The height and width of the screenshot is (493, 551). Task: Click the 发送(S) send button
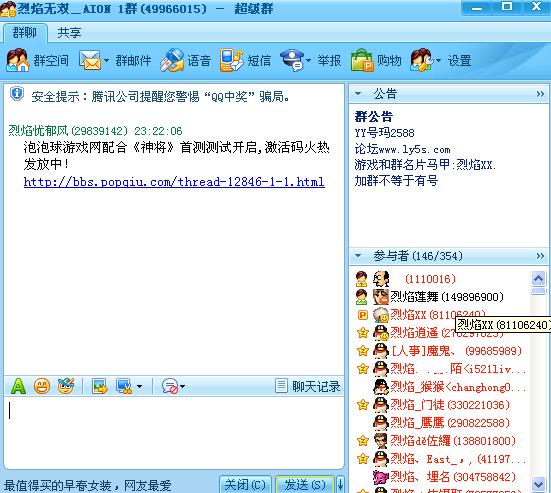[305, 485]
